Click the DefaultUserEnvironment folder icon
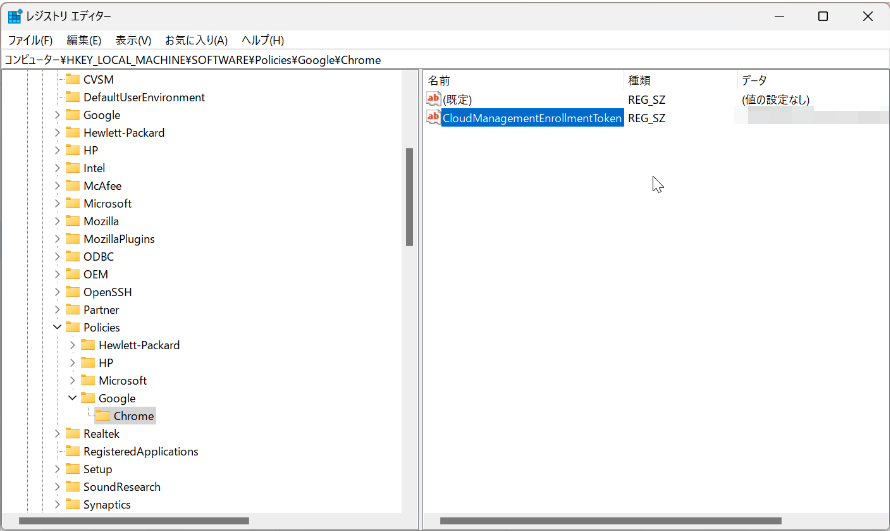Viewport: 890px width, 531px height. 73,97
